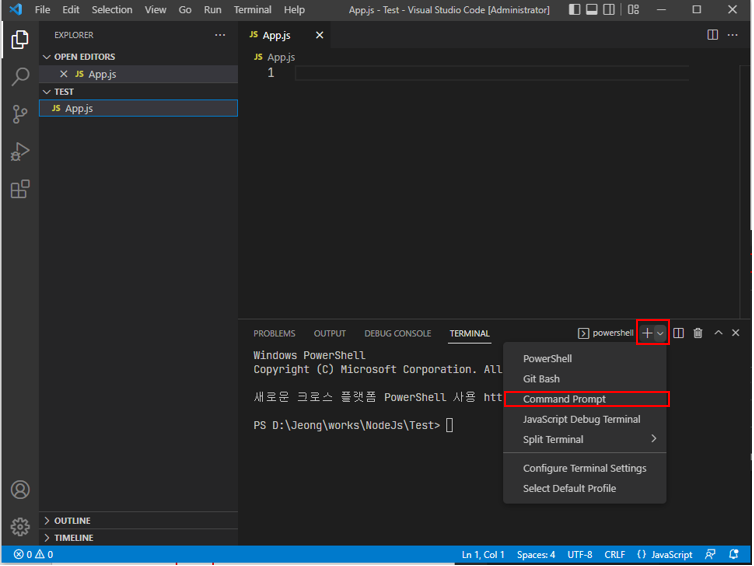Choose Select Default Profile menu entry
This screenshot has width=754, height=566.
[585, 488]
